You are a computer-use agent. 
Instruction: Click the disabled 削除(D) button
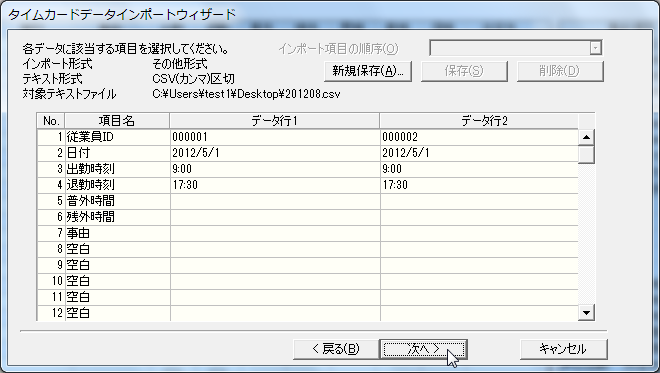point(560,71)
